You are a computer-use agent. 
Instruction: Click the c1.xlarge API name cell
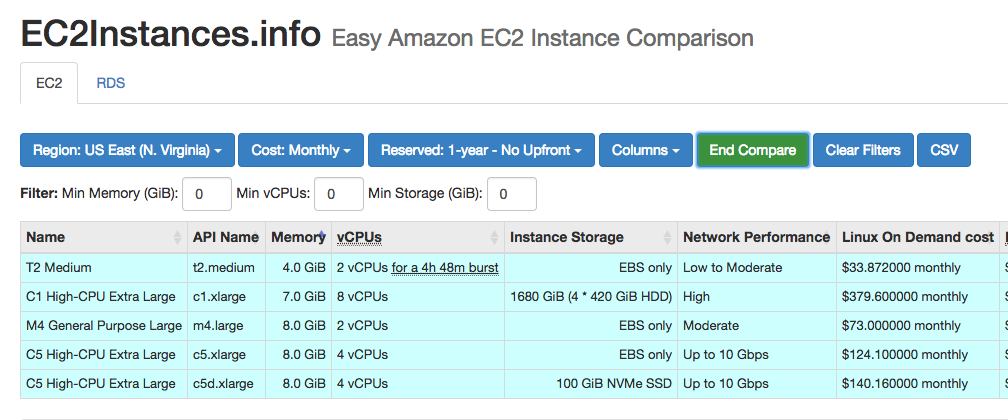click(x=226, y=297)
